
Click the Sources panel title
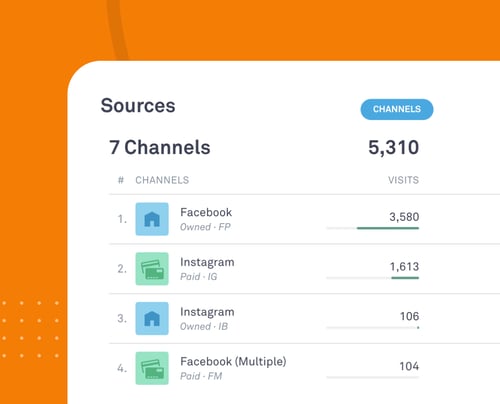coord(138,106)
